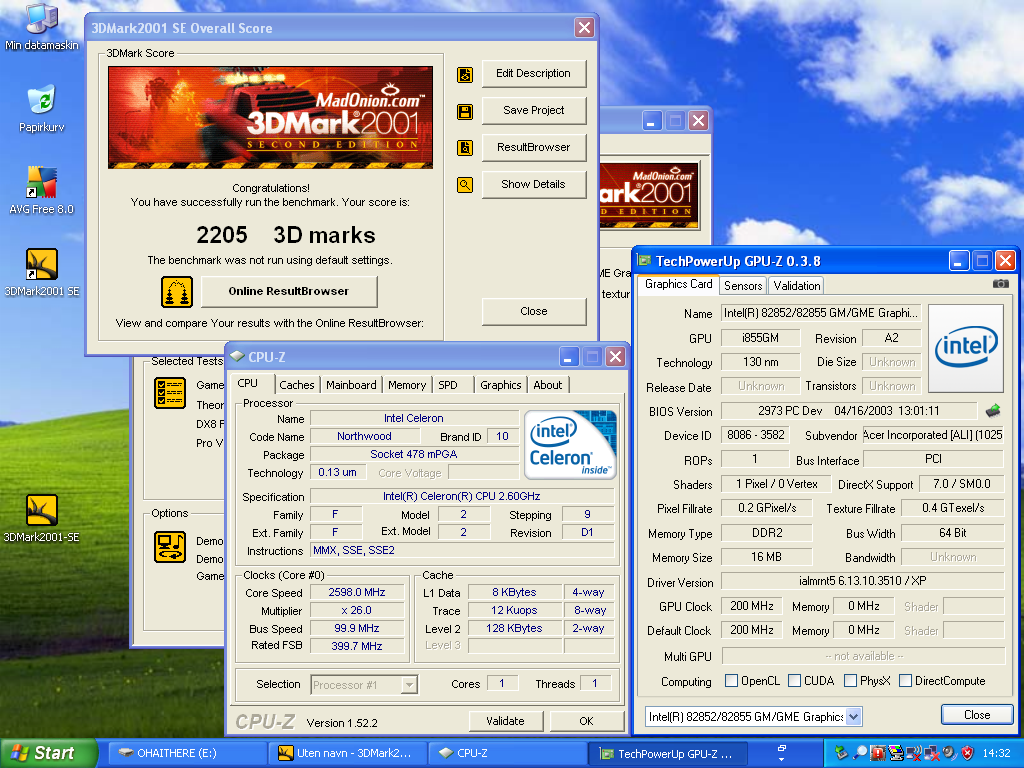Launch the 3DMark2001 SE desktop shortcut
Screen dimensions: 1024x768
click(x=41, y=273)
